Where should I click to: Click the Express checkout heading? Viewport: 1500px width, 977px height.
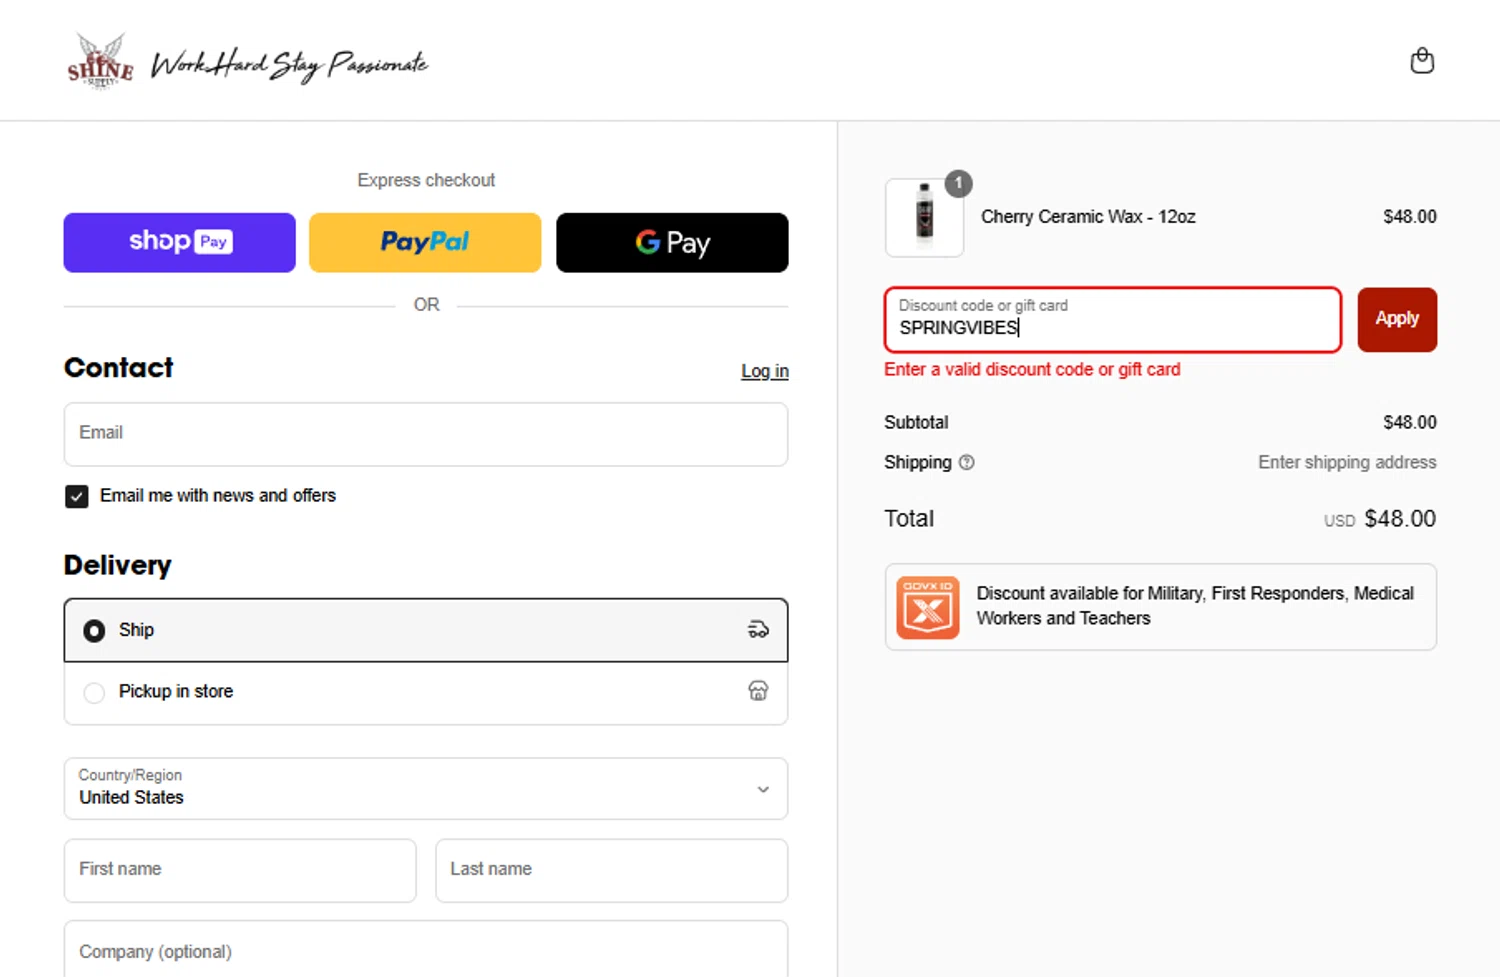(426, 180)
